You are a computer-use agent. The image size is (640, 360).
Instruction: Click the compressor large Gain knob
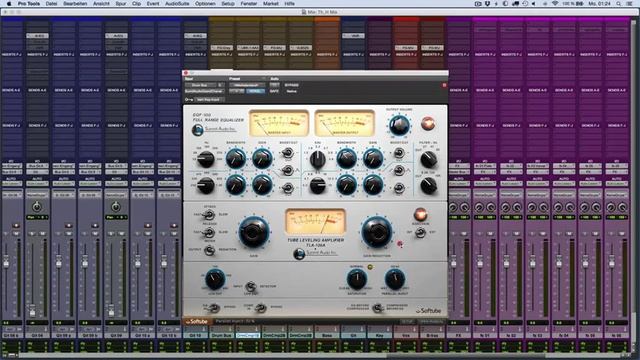click(253, 233)
